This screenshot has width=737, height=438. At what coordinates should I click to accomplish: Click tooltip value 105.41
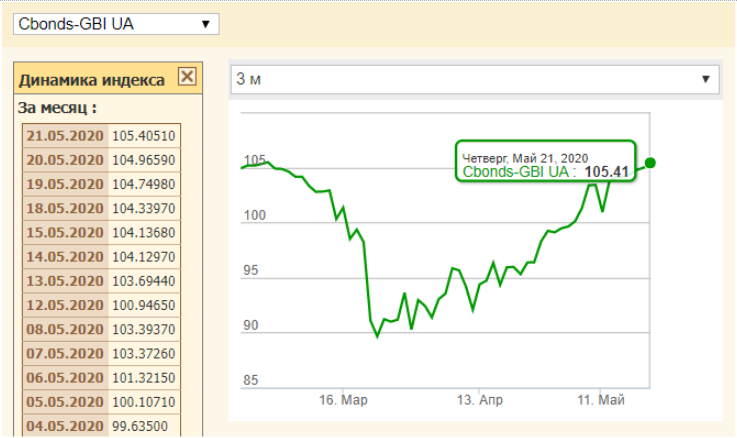(x=606, y=172)
